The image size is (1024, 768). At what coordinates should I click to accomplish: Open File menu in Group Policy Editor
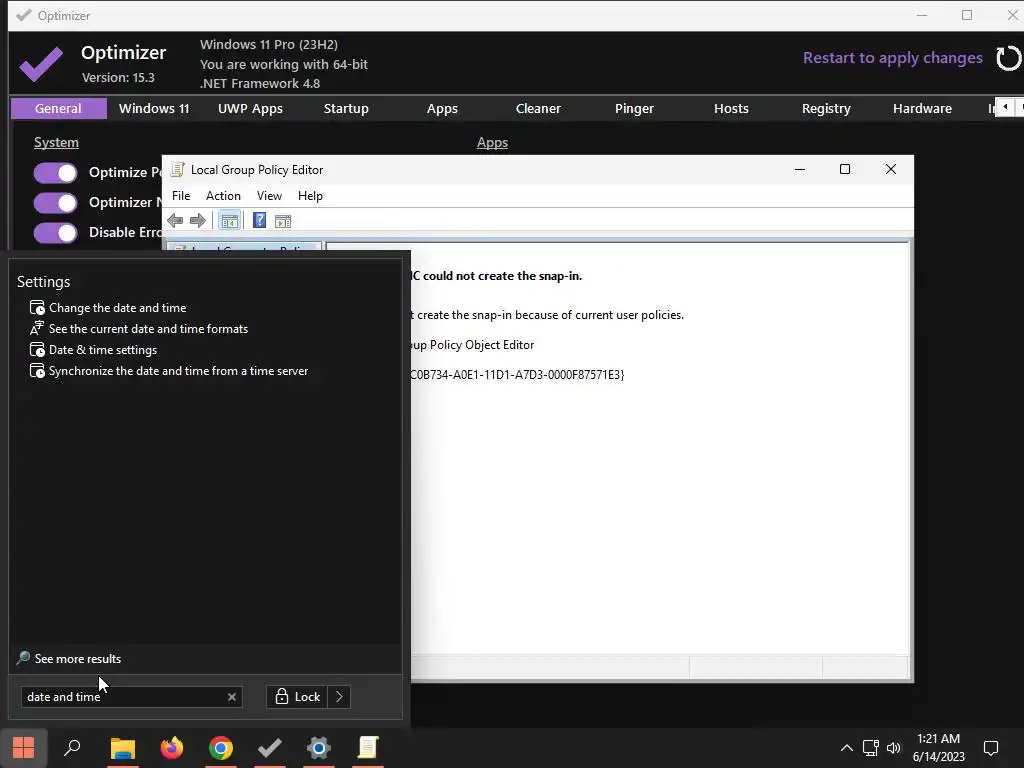click(x=181, y=196)
